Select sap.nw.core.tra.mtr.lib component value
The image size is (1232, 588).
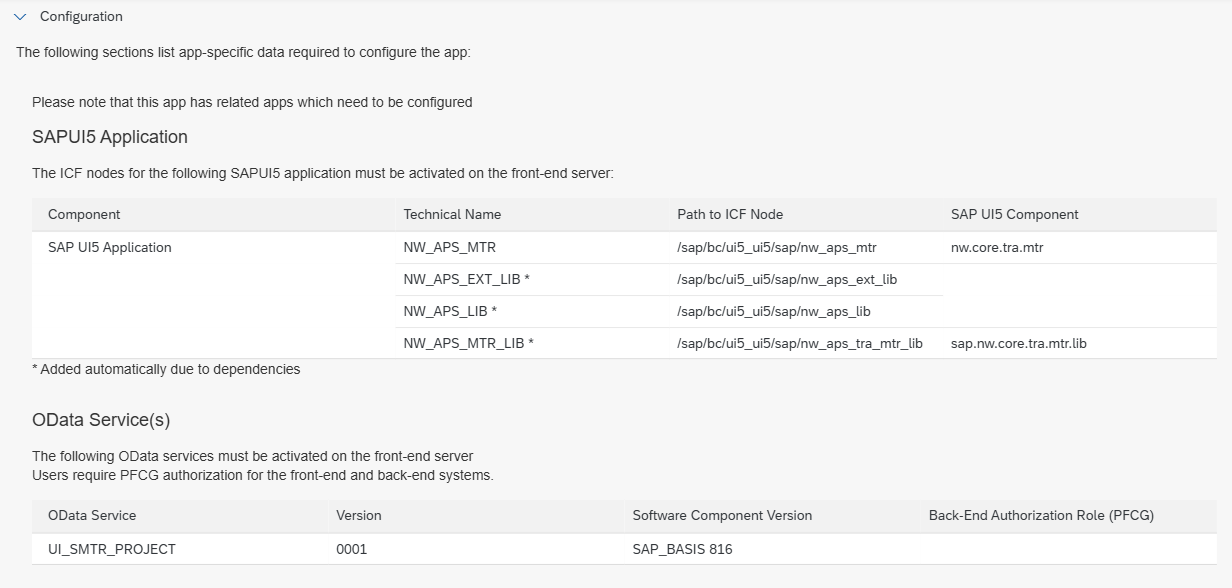click(1019, 343)
